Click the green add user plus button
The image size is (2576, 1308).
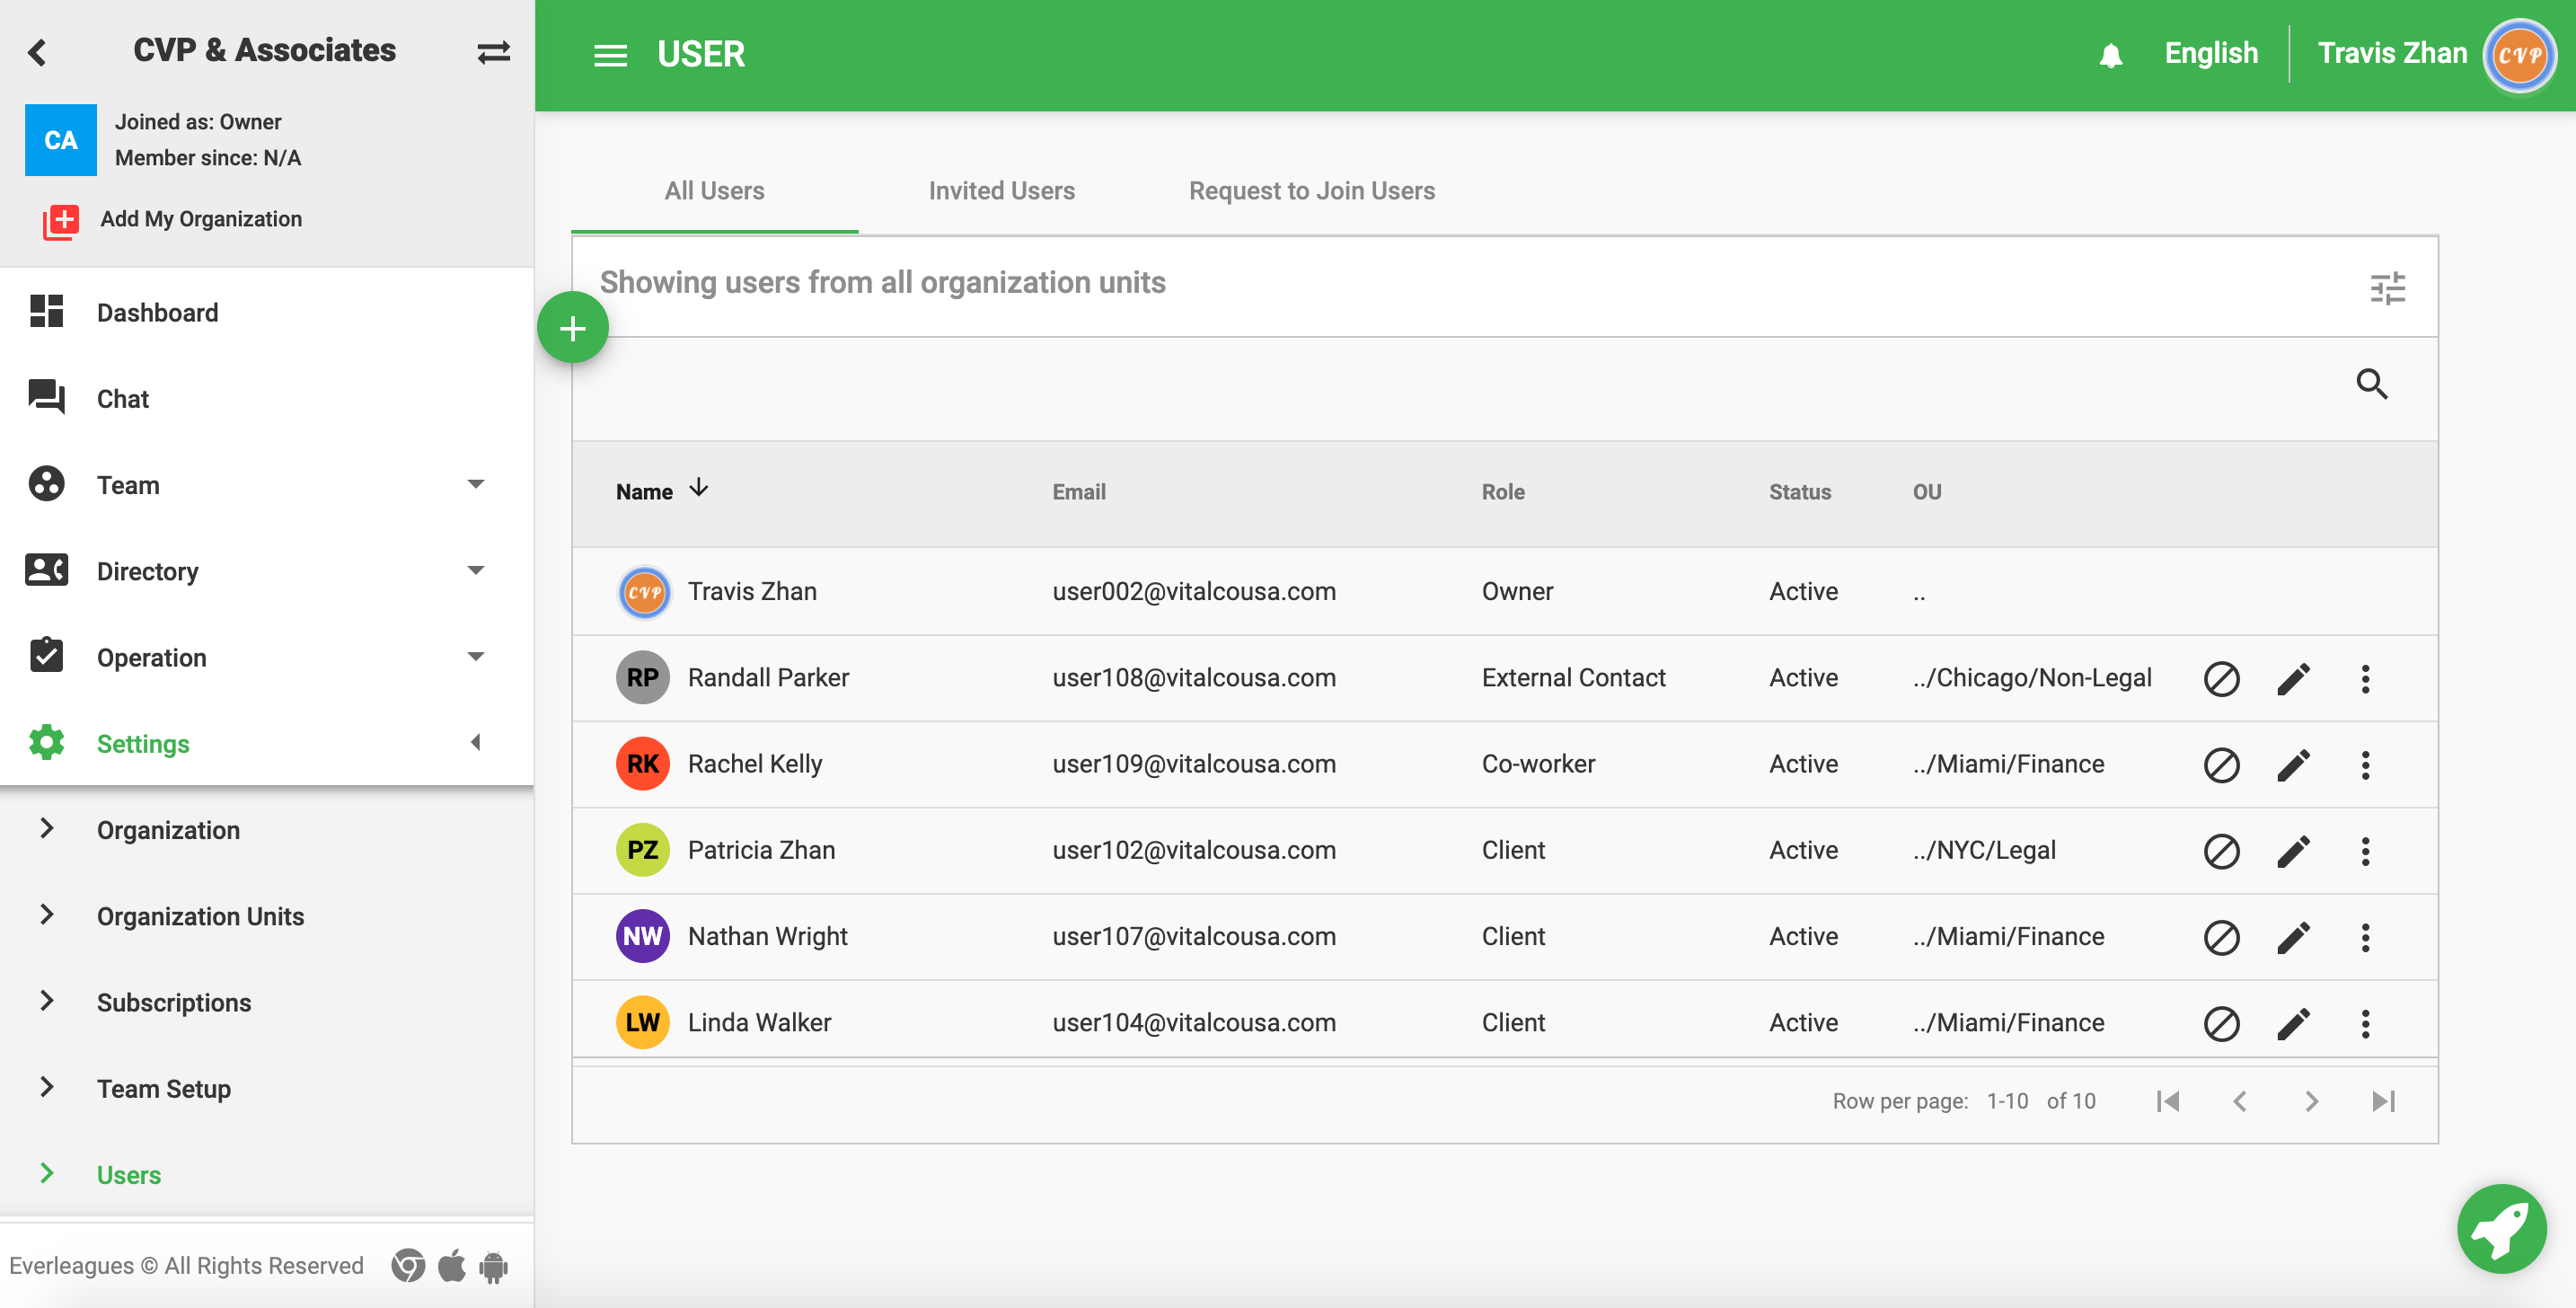pyautogui.click(x=572, y=328)
